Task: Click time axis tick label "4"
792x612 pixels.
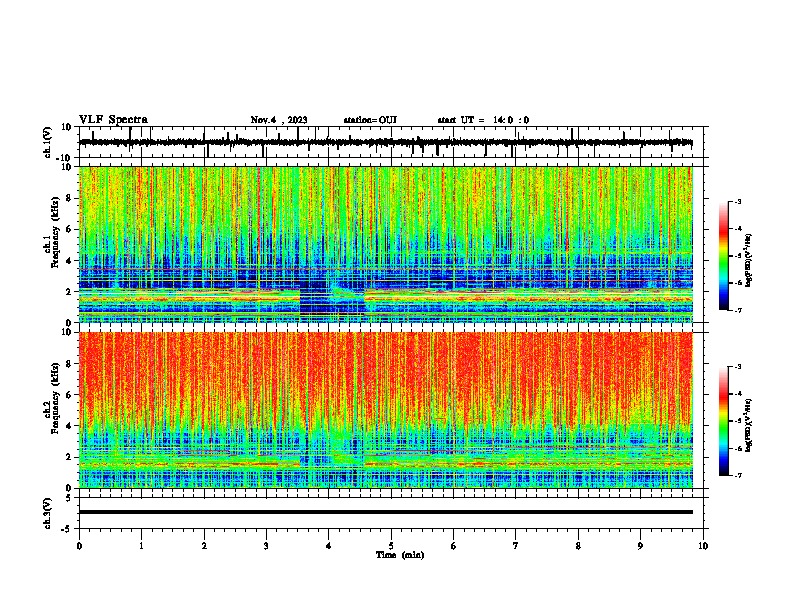Action: pyautogui.click(x=329, y=546)
